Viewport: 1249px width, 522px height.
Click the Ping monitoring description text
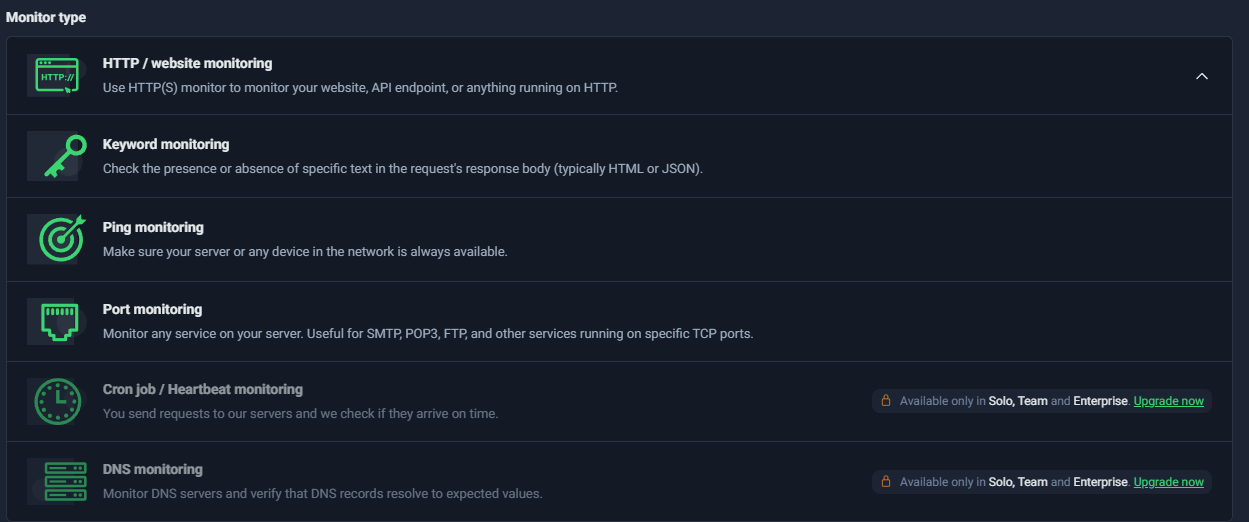(305, 251)
